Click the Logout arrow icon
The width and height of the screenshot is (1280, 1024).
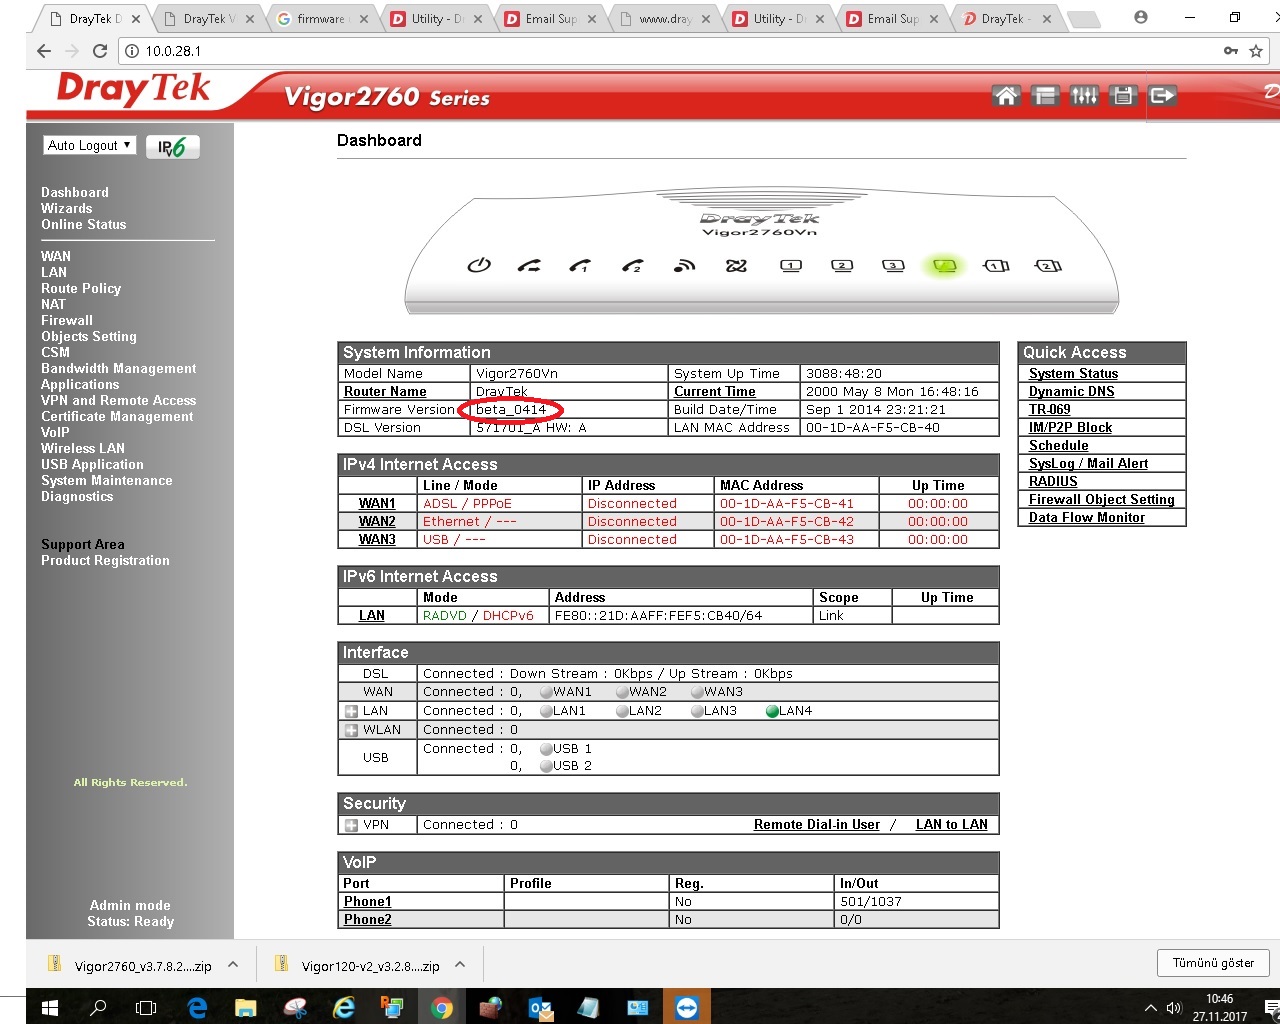[1162, 96]
